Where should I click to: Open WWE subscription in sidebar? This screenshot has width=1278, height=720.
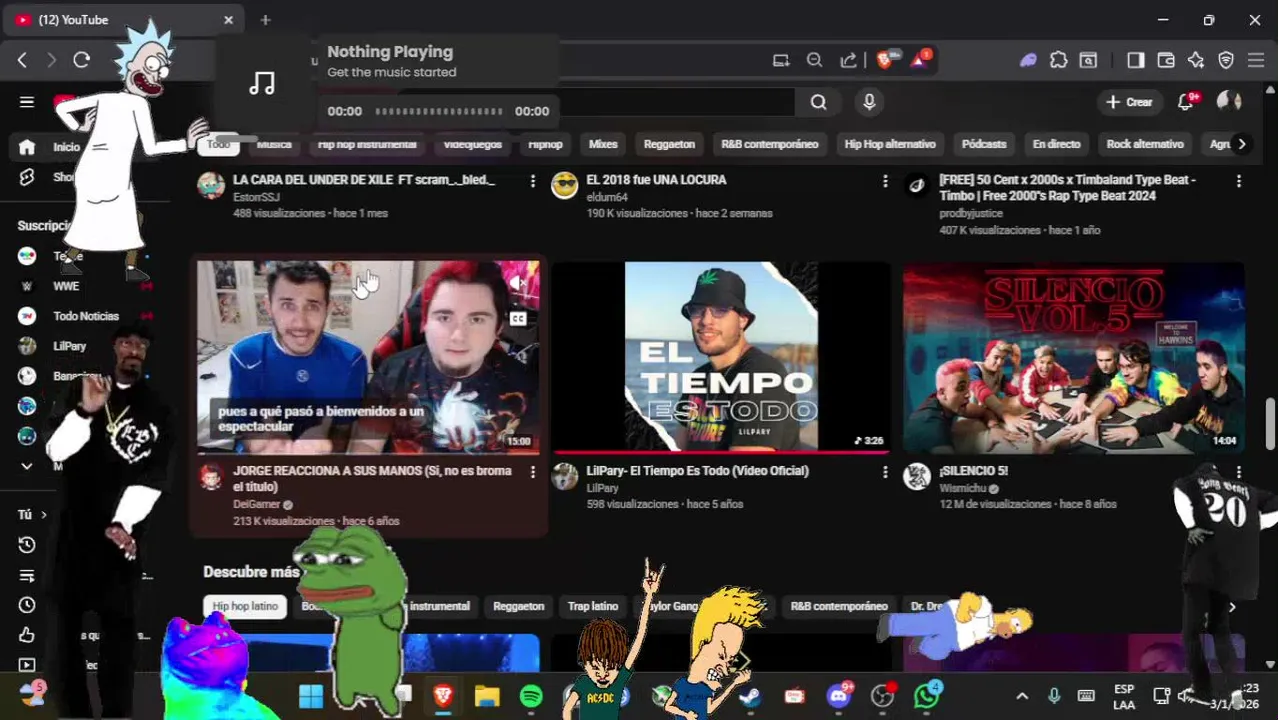66,286
